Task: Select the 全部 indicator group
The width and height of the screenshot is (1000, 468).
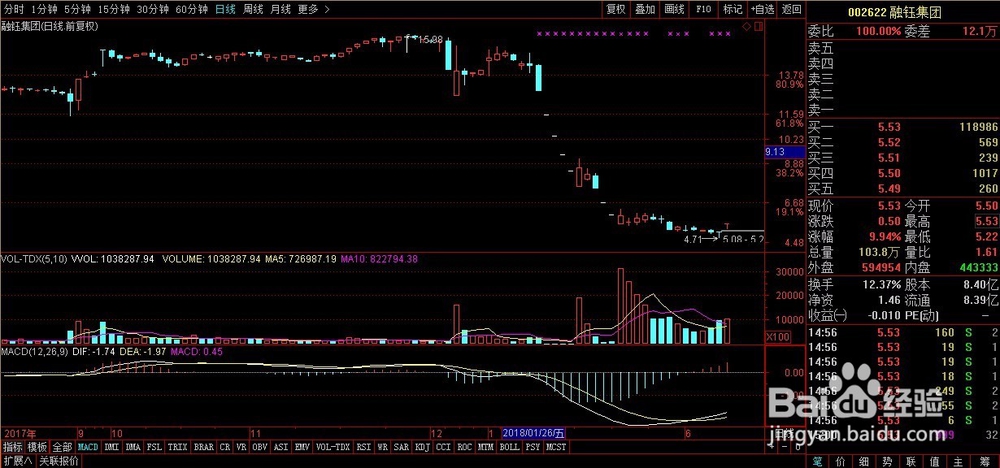Action: point(62,447)
